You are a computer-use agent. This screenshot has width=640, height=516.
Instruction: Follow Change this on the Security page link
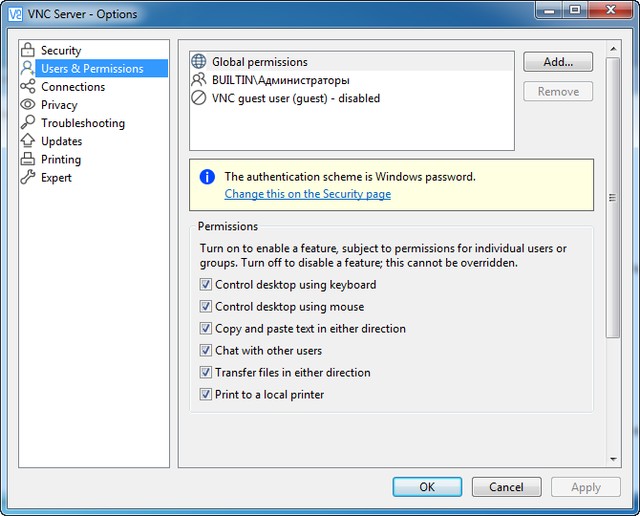(x=308, y=194)
